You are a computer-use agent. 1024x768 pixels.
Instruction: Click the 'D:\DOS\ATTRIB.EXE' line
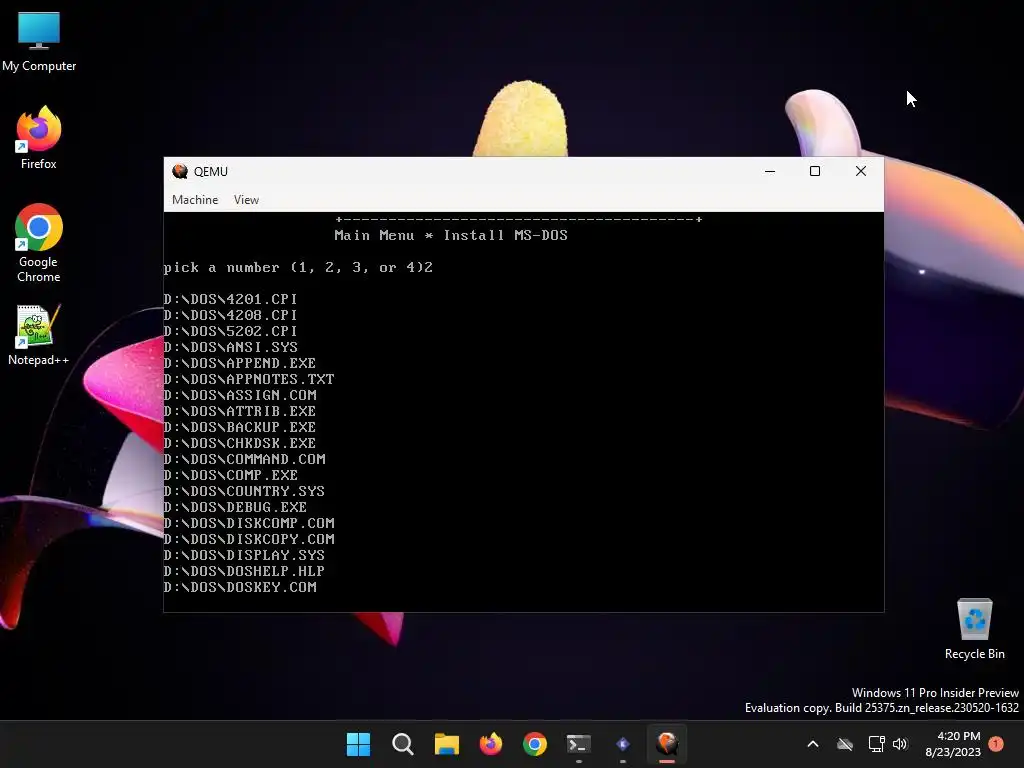(240, 411)
